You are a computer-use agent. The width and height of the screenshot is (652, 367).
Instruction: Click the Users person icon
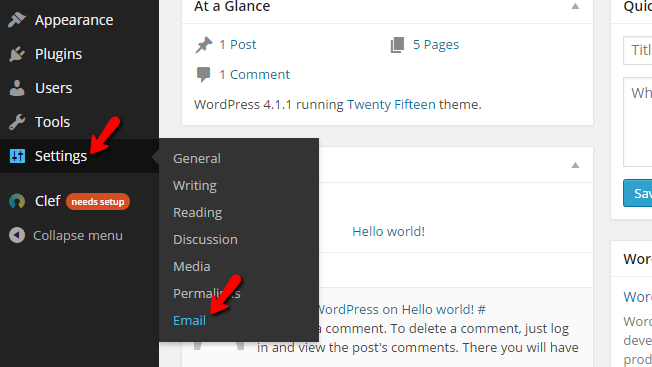[17, 88]
